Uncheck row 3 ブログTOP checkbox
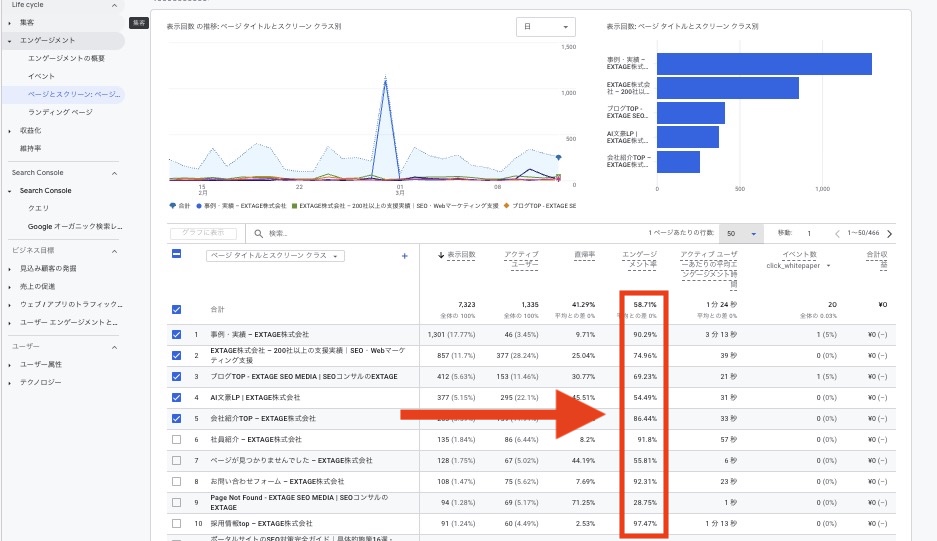The image size is (937, 541). 176,377
